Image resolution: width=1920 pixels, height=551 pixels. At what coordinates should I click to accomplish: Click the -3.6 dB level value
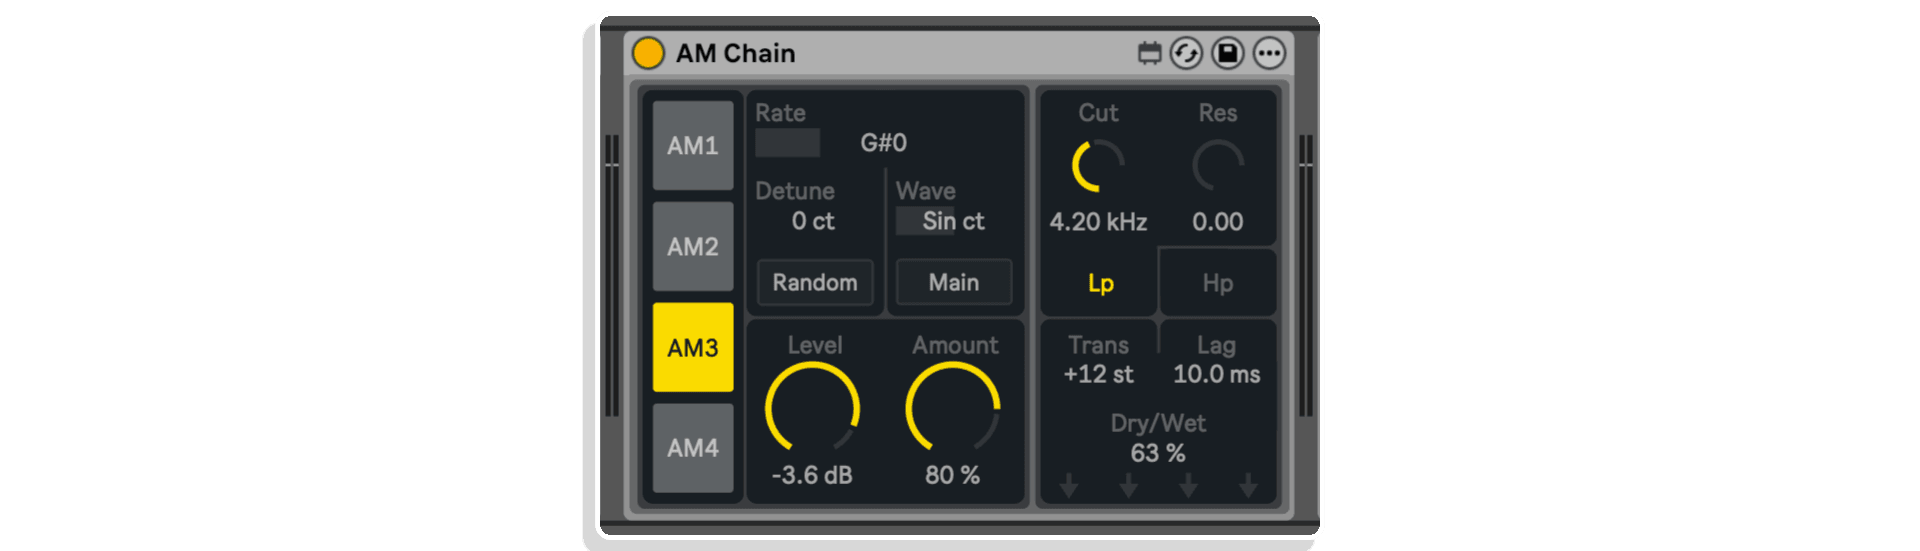point(812,475)
